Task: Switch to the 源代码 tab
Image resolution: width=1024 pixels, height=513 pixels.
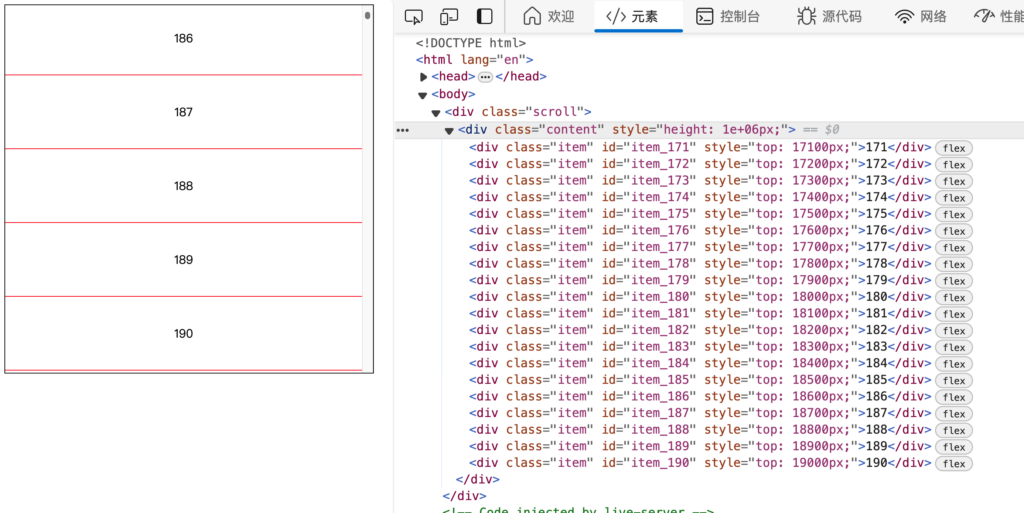Action: [x=829, y=16]
